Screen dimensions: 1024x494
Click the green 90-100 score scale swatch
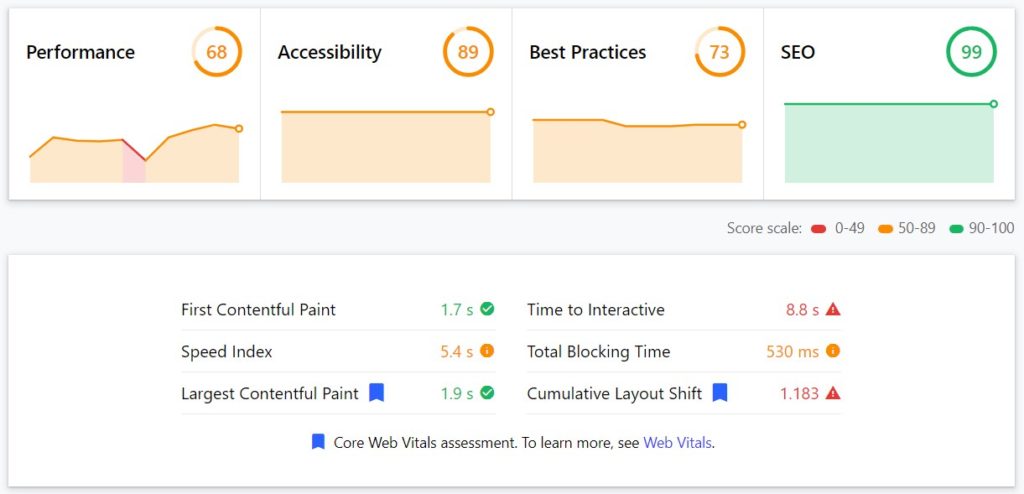click(x=956, y=229)
